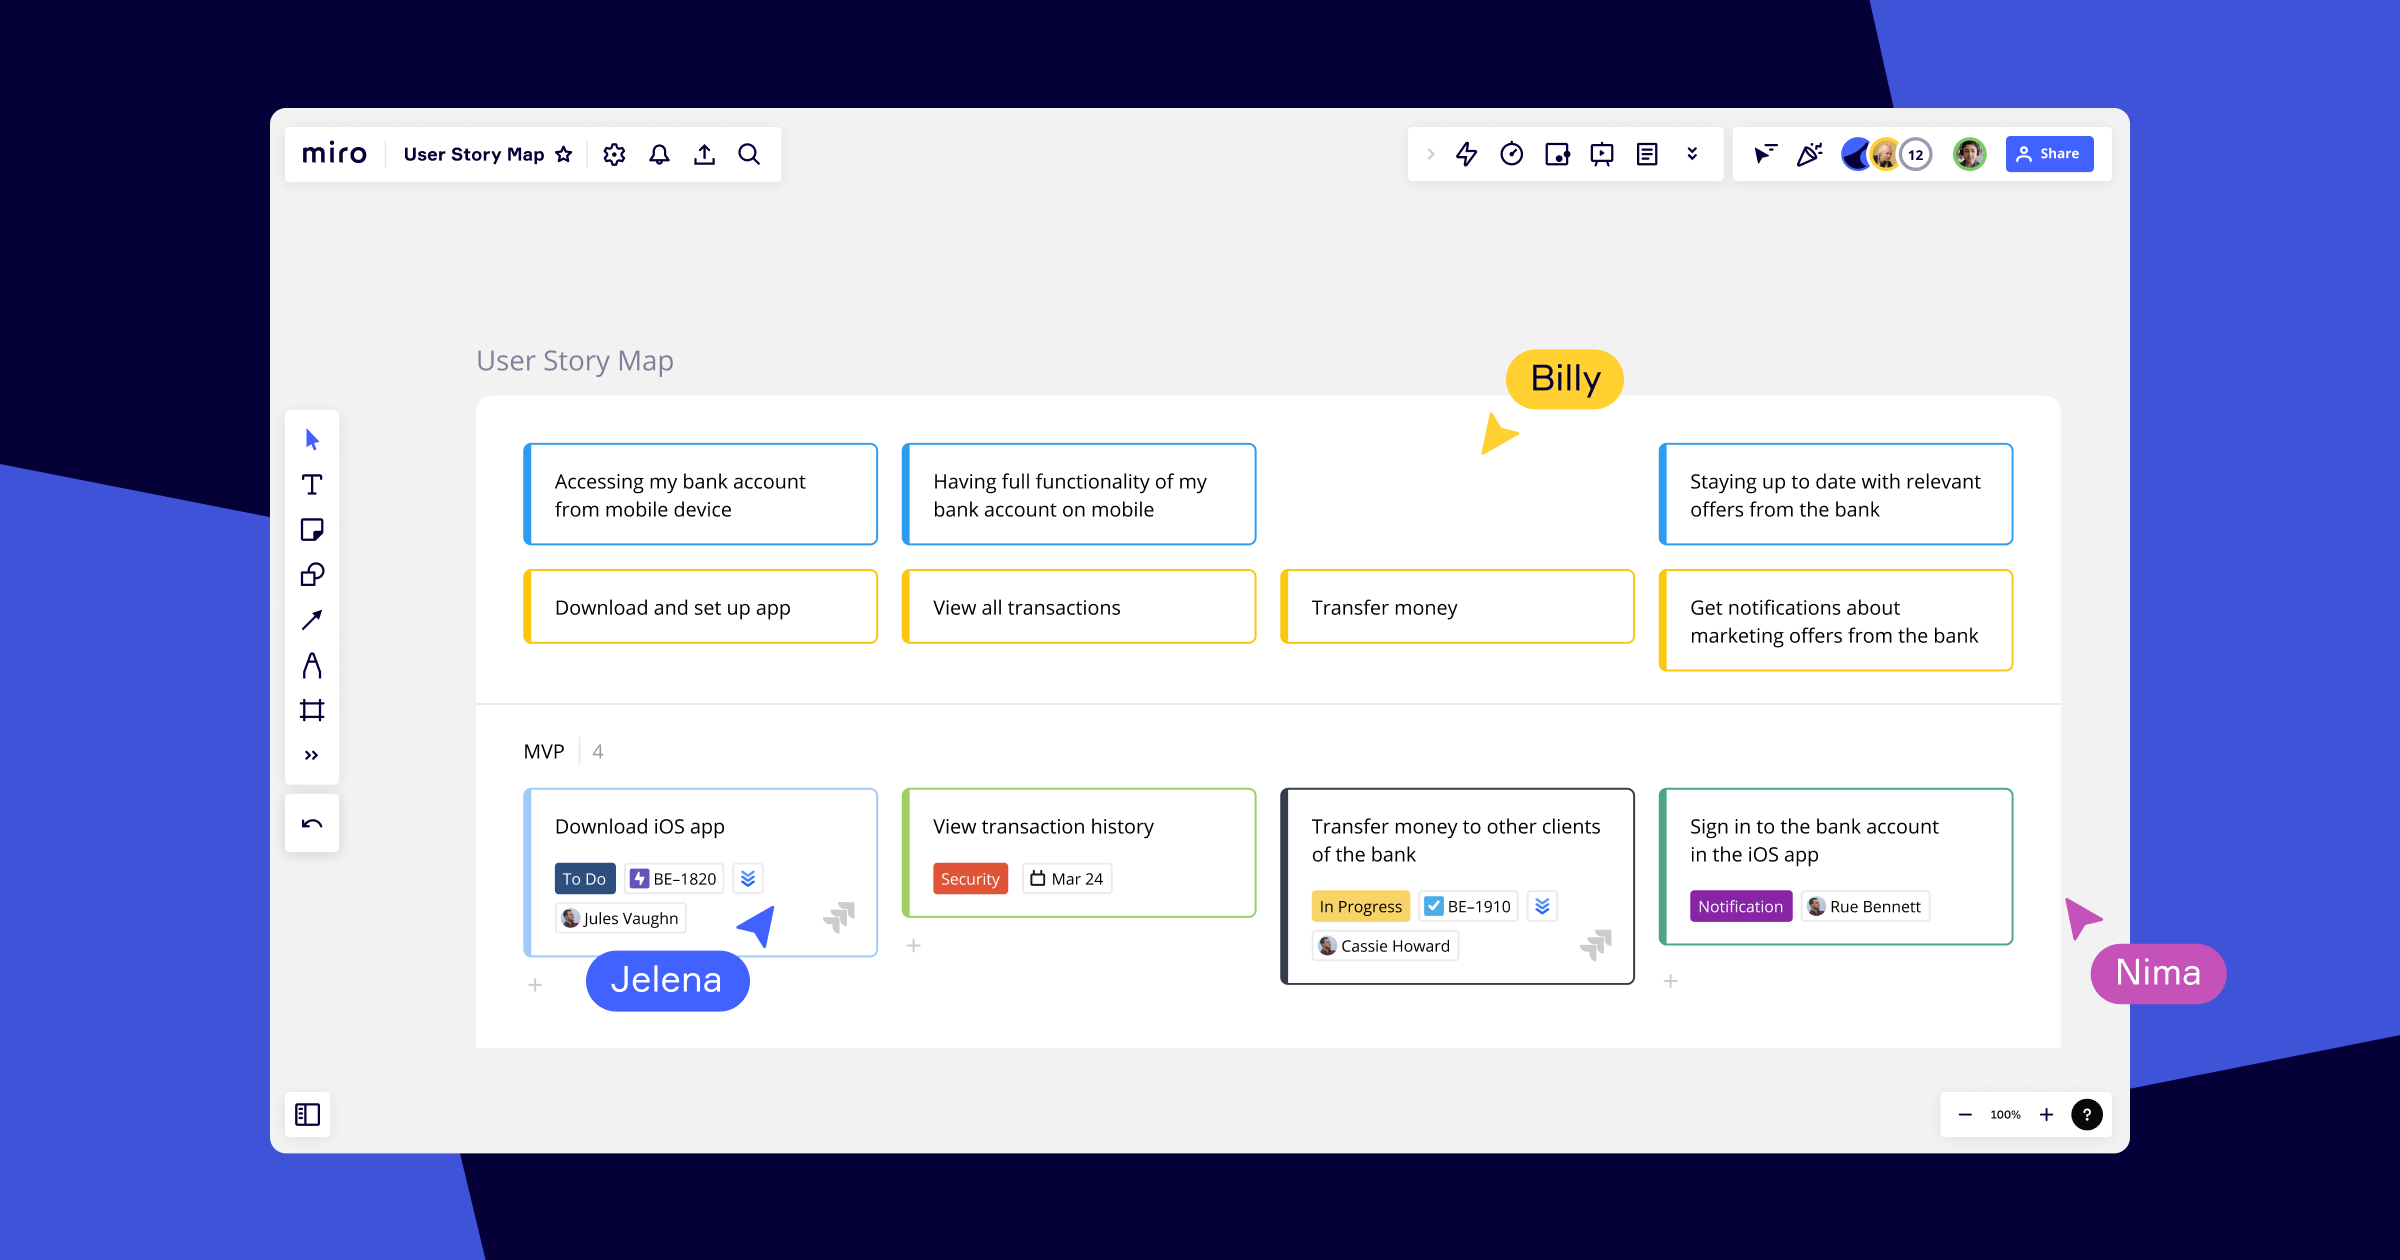The width and height of the screenshot is (2400, 1260).
Task: Click the export board upload icon
Action: (704, 154)
